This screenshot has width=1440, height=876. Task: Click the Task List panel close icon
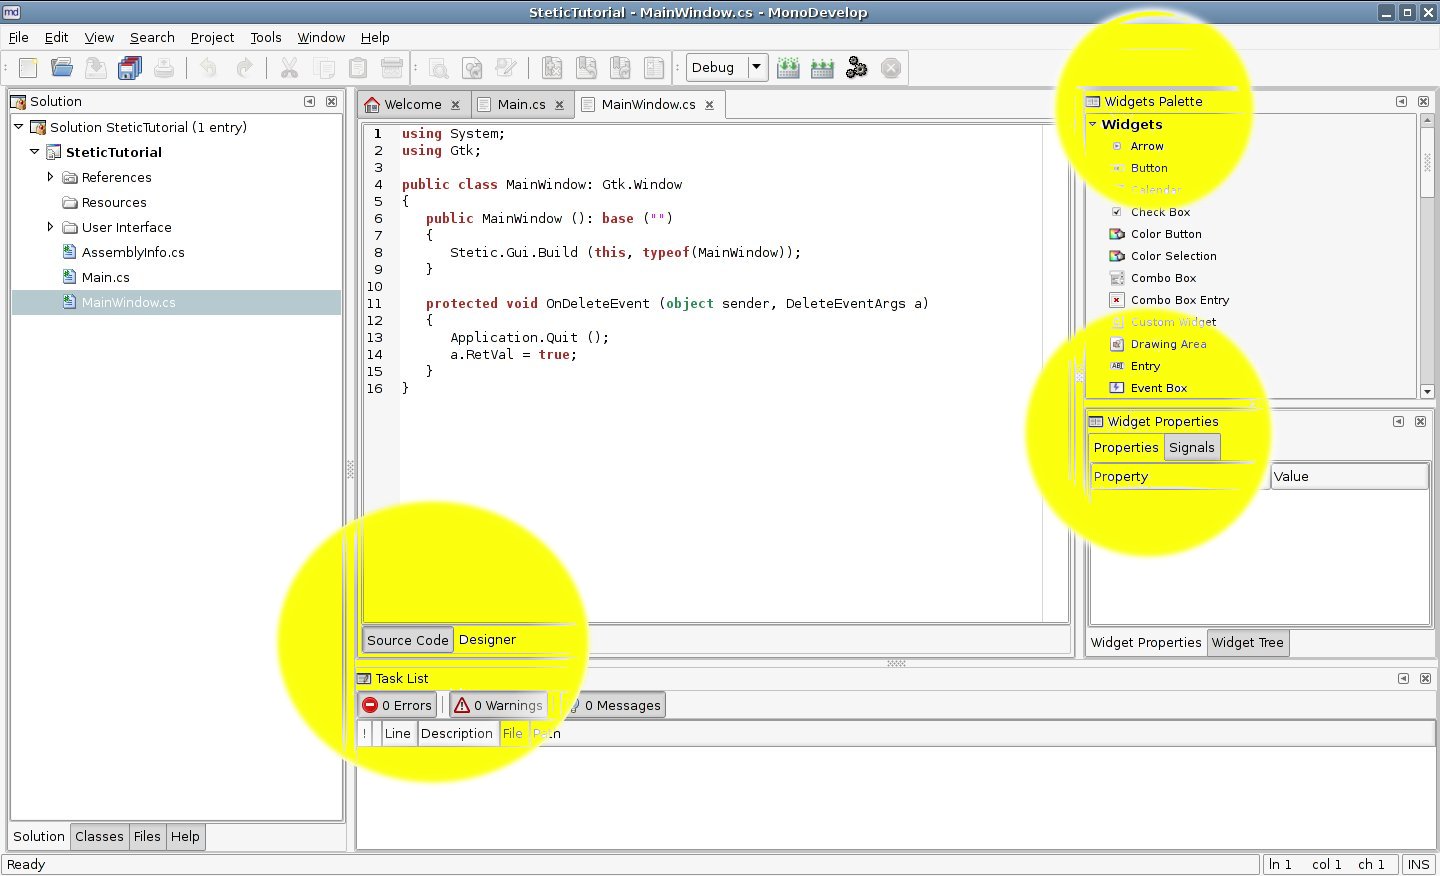point(1425,678)
